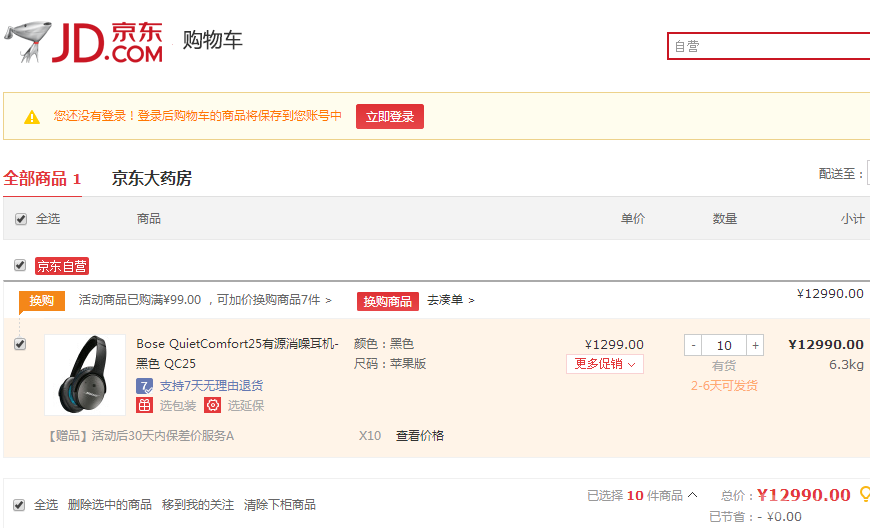Click 移到我的关注 move to favorites
This screenshot has width=870, height=528.
pyautogui.click(x=198, y=505)
